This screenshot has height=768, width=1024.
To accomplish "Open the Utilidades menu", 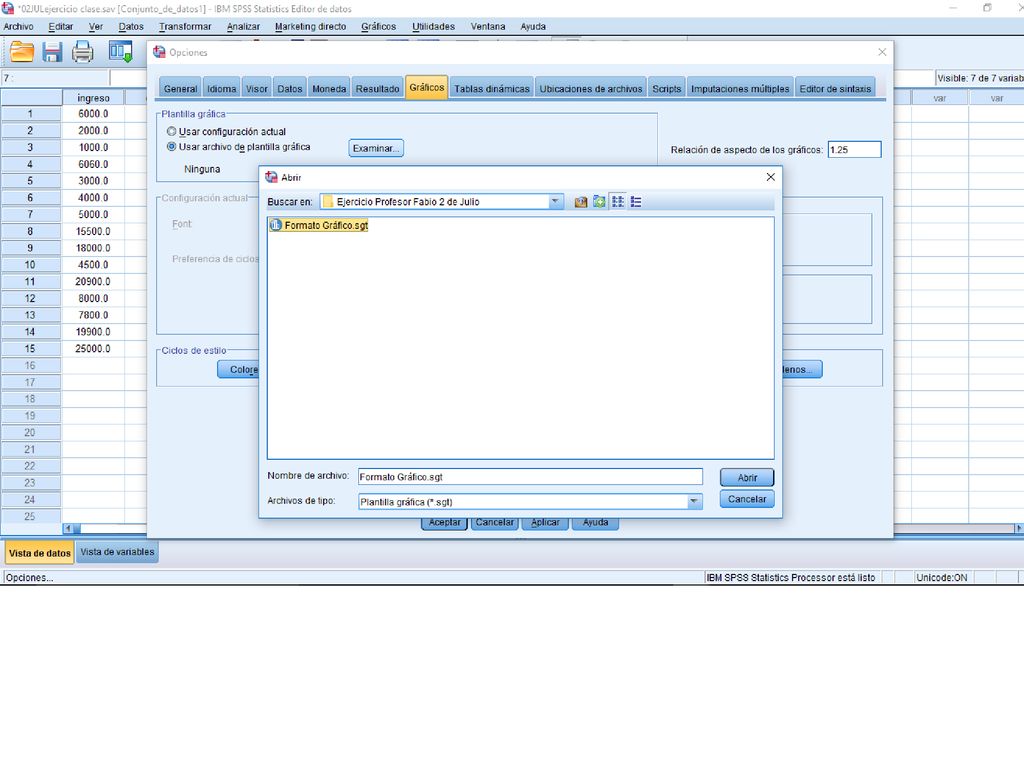I will click(x=434, y=27).
